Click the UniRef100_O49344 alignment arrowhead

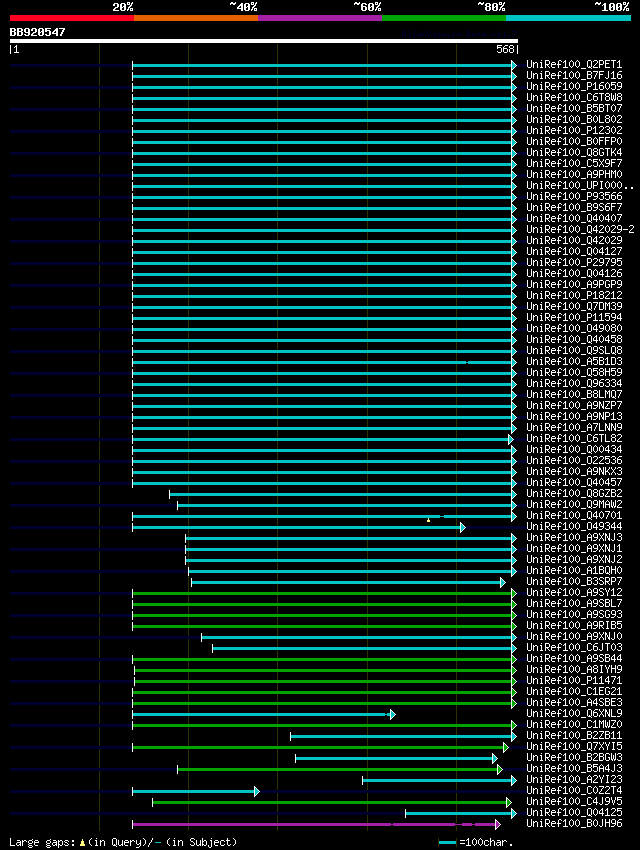coord(463,527)
